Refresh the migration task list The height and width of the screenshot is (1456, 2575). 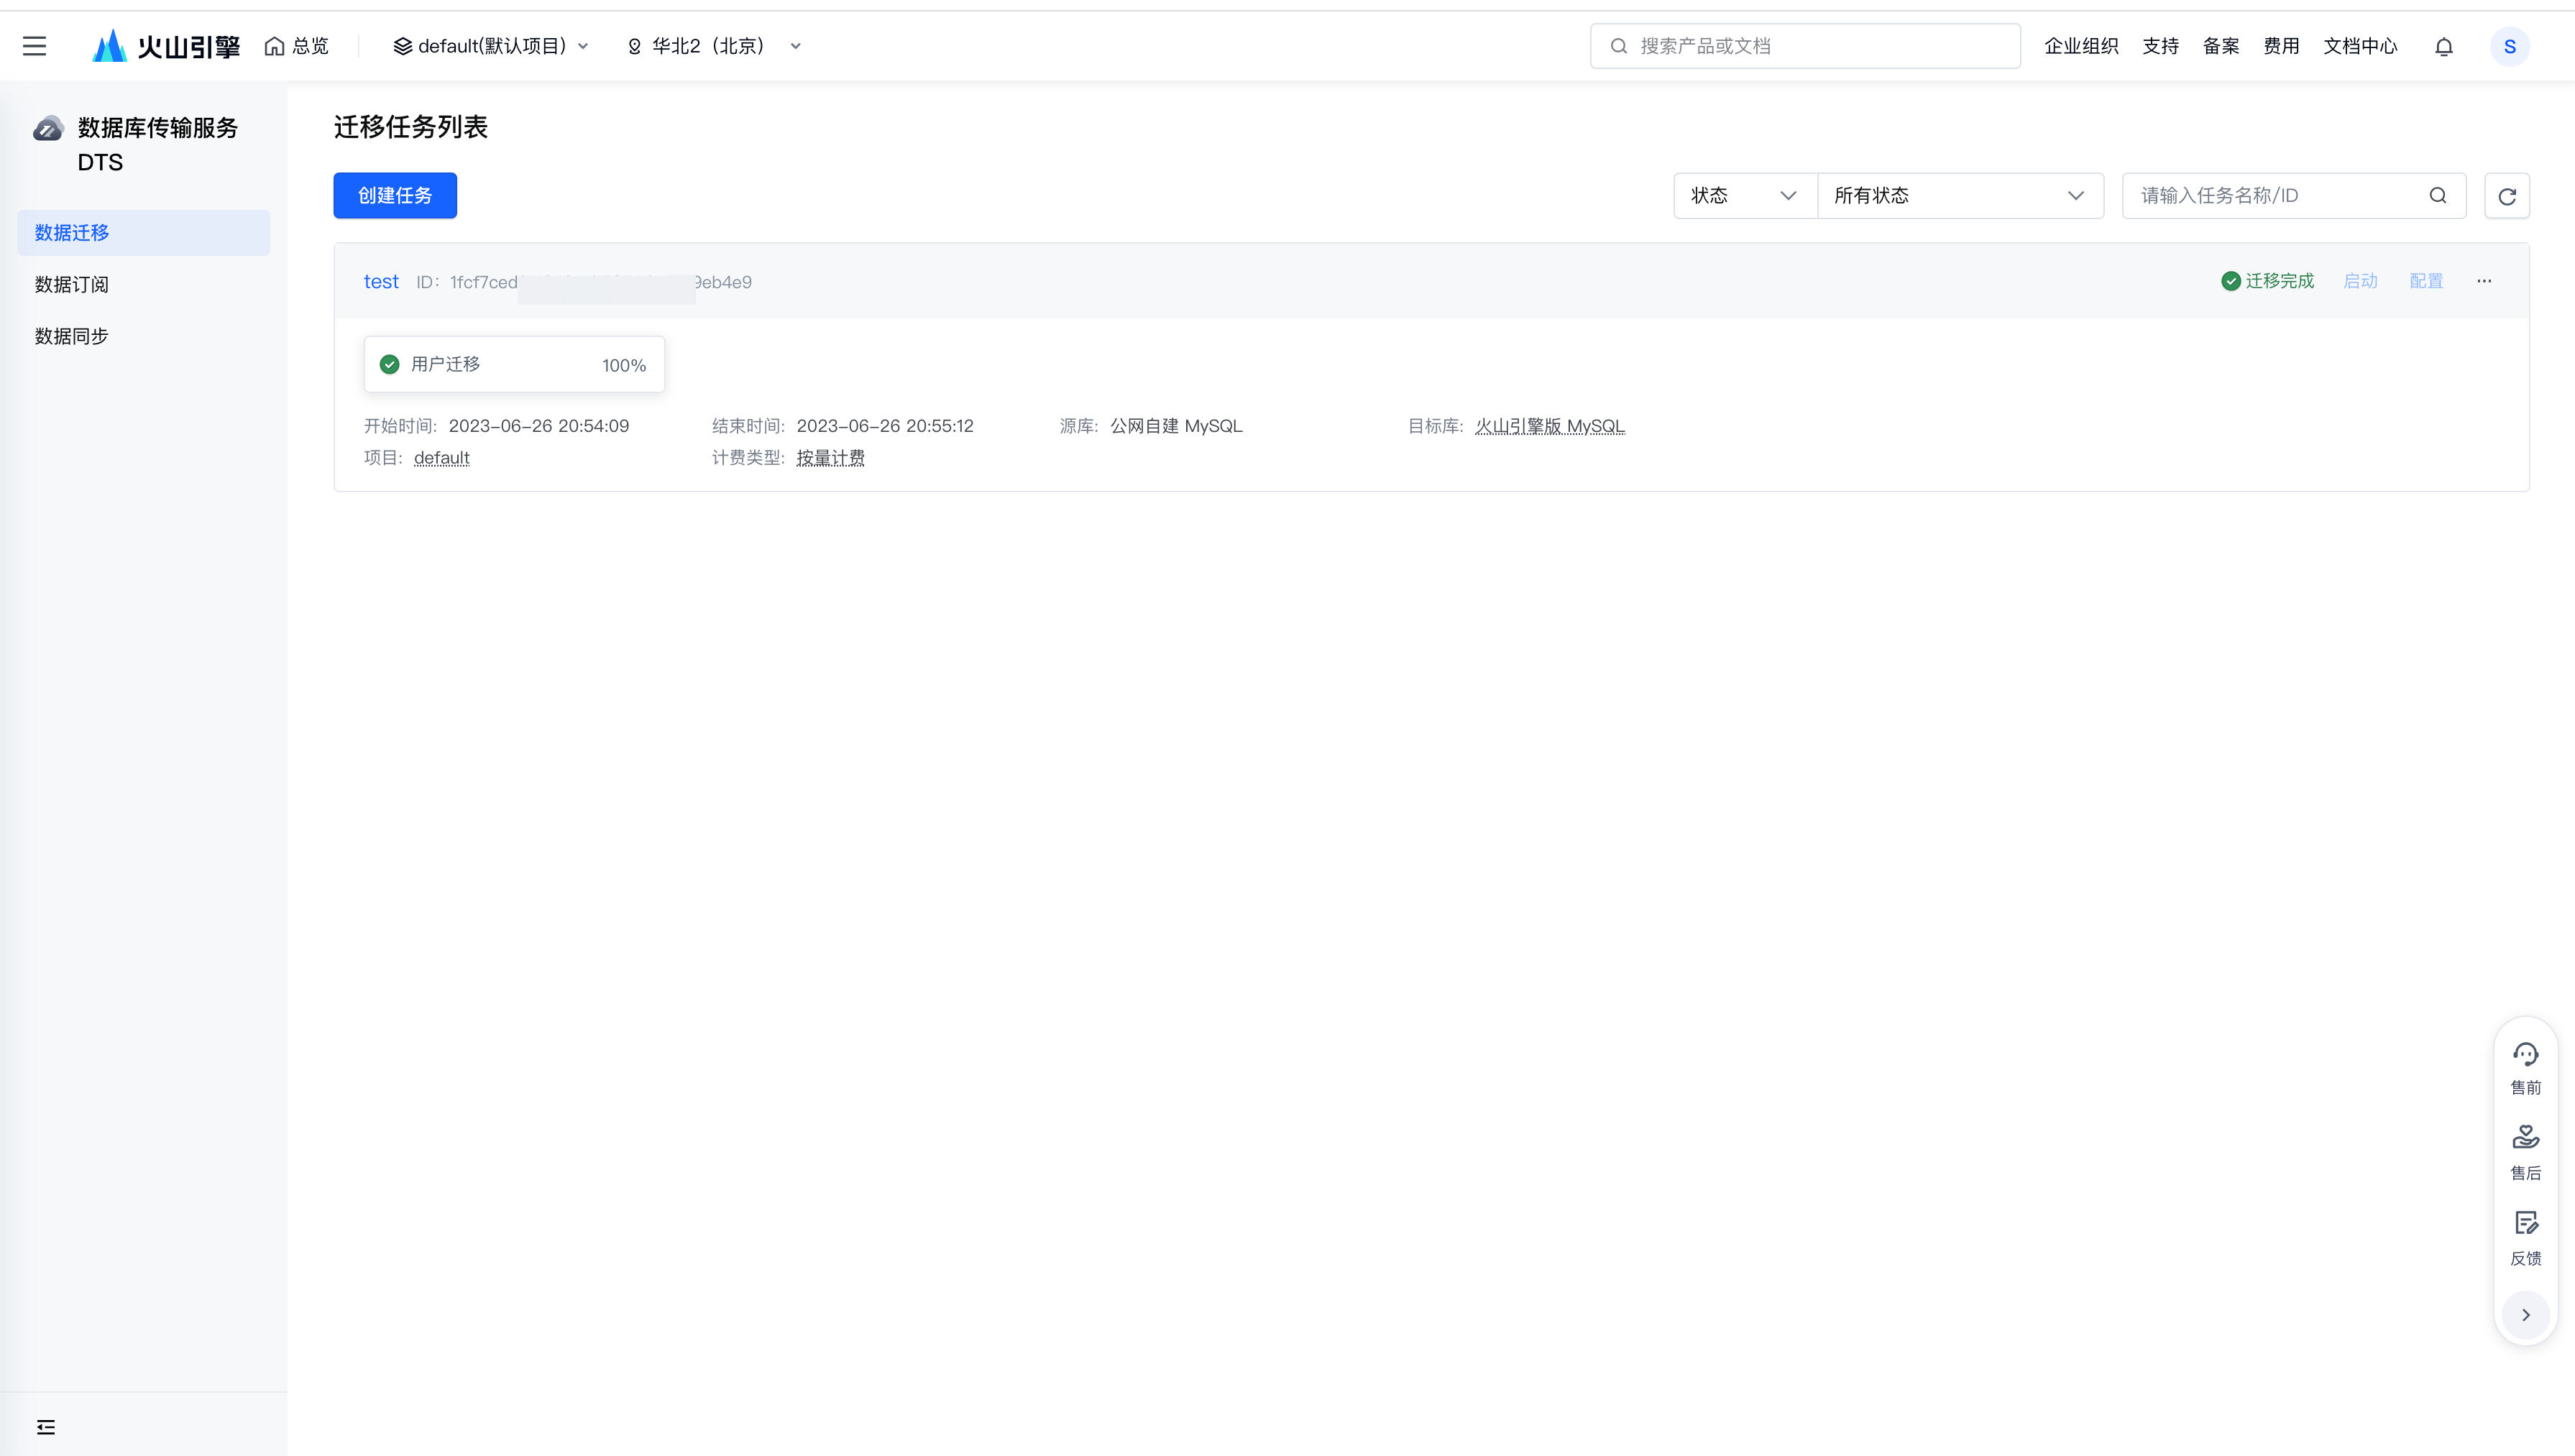[x=2507, y=196]
